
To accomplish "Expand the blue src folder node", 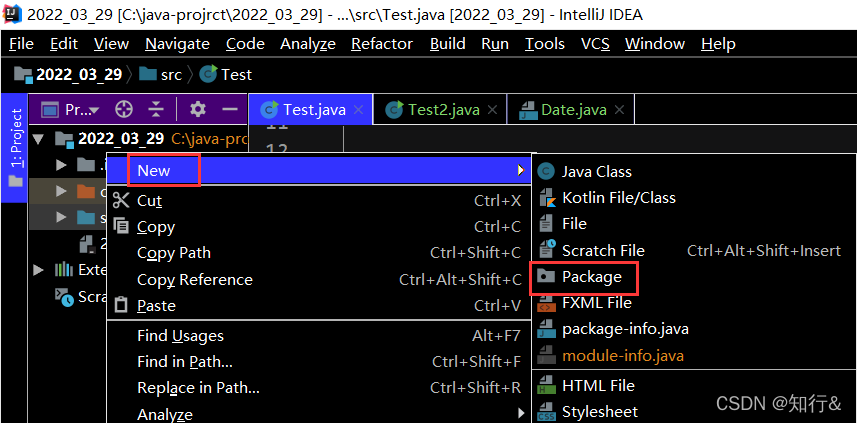I will point(61,218).
